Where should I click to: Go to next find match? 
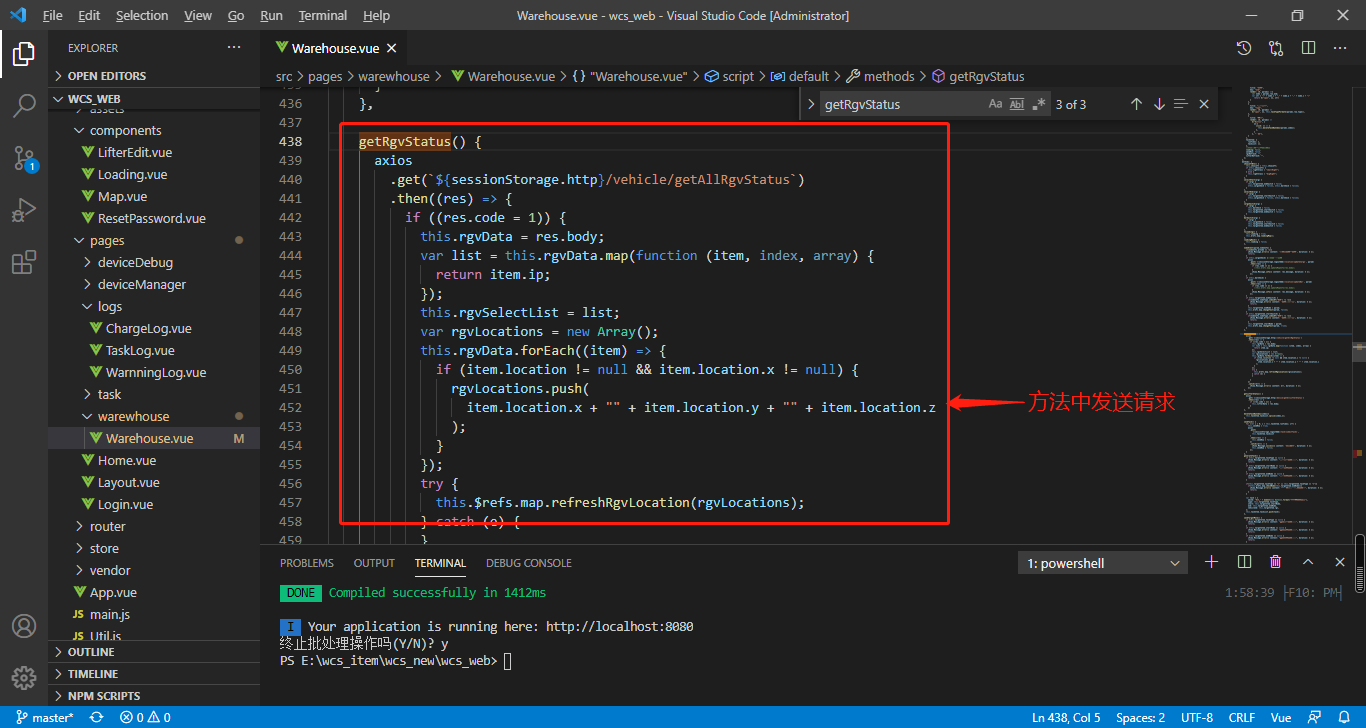1159,104
